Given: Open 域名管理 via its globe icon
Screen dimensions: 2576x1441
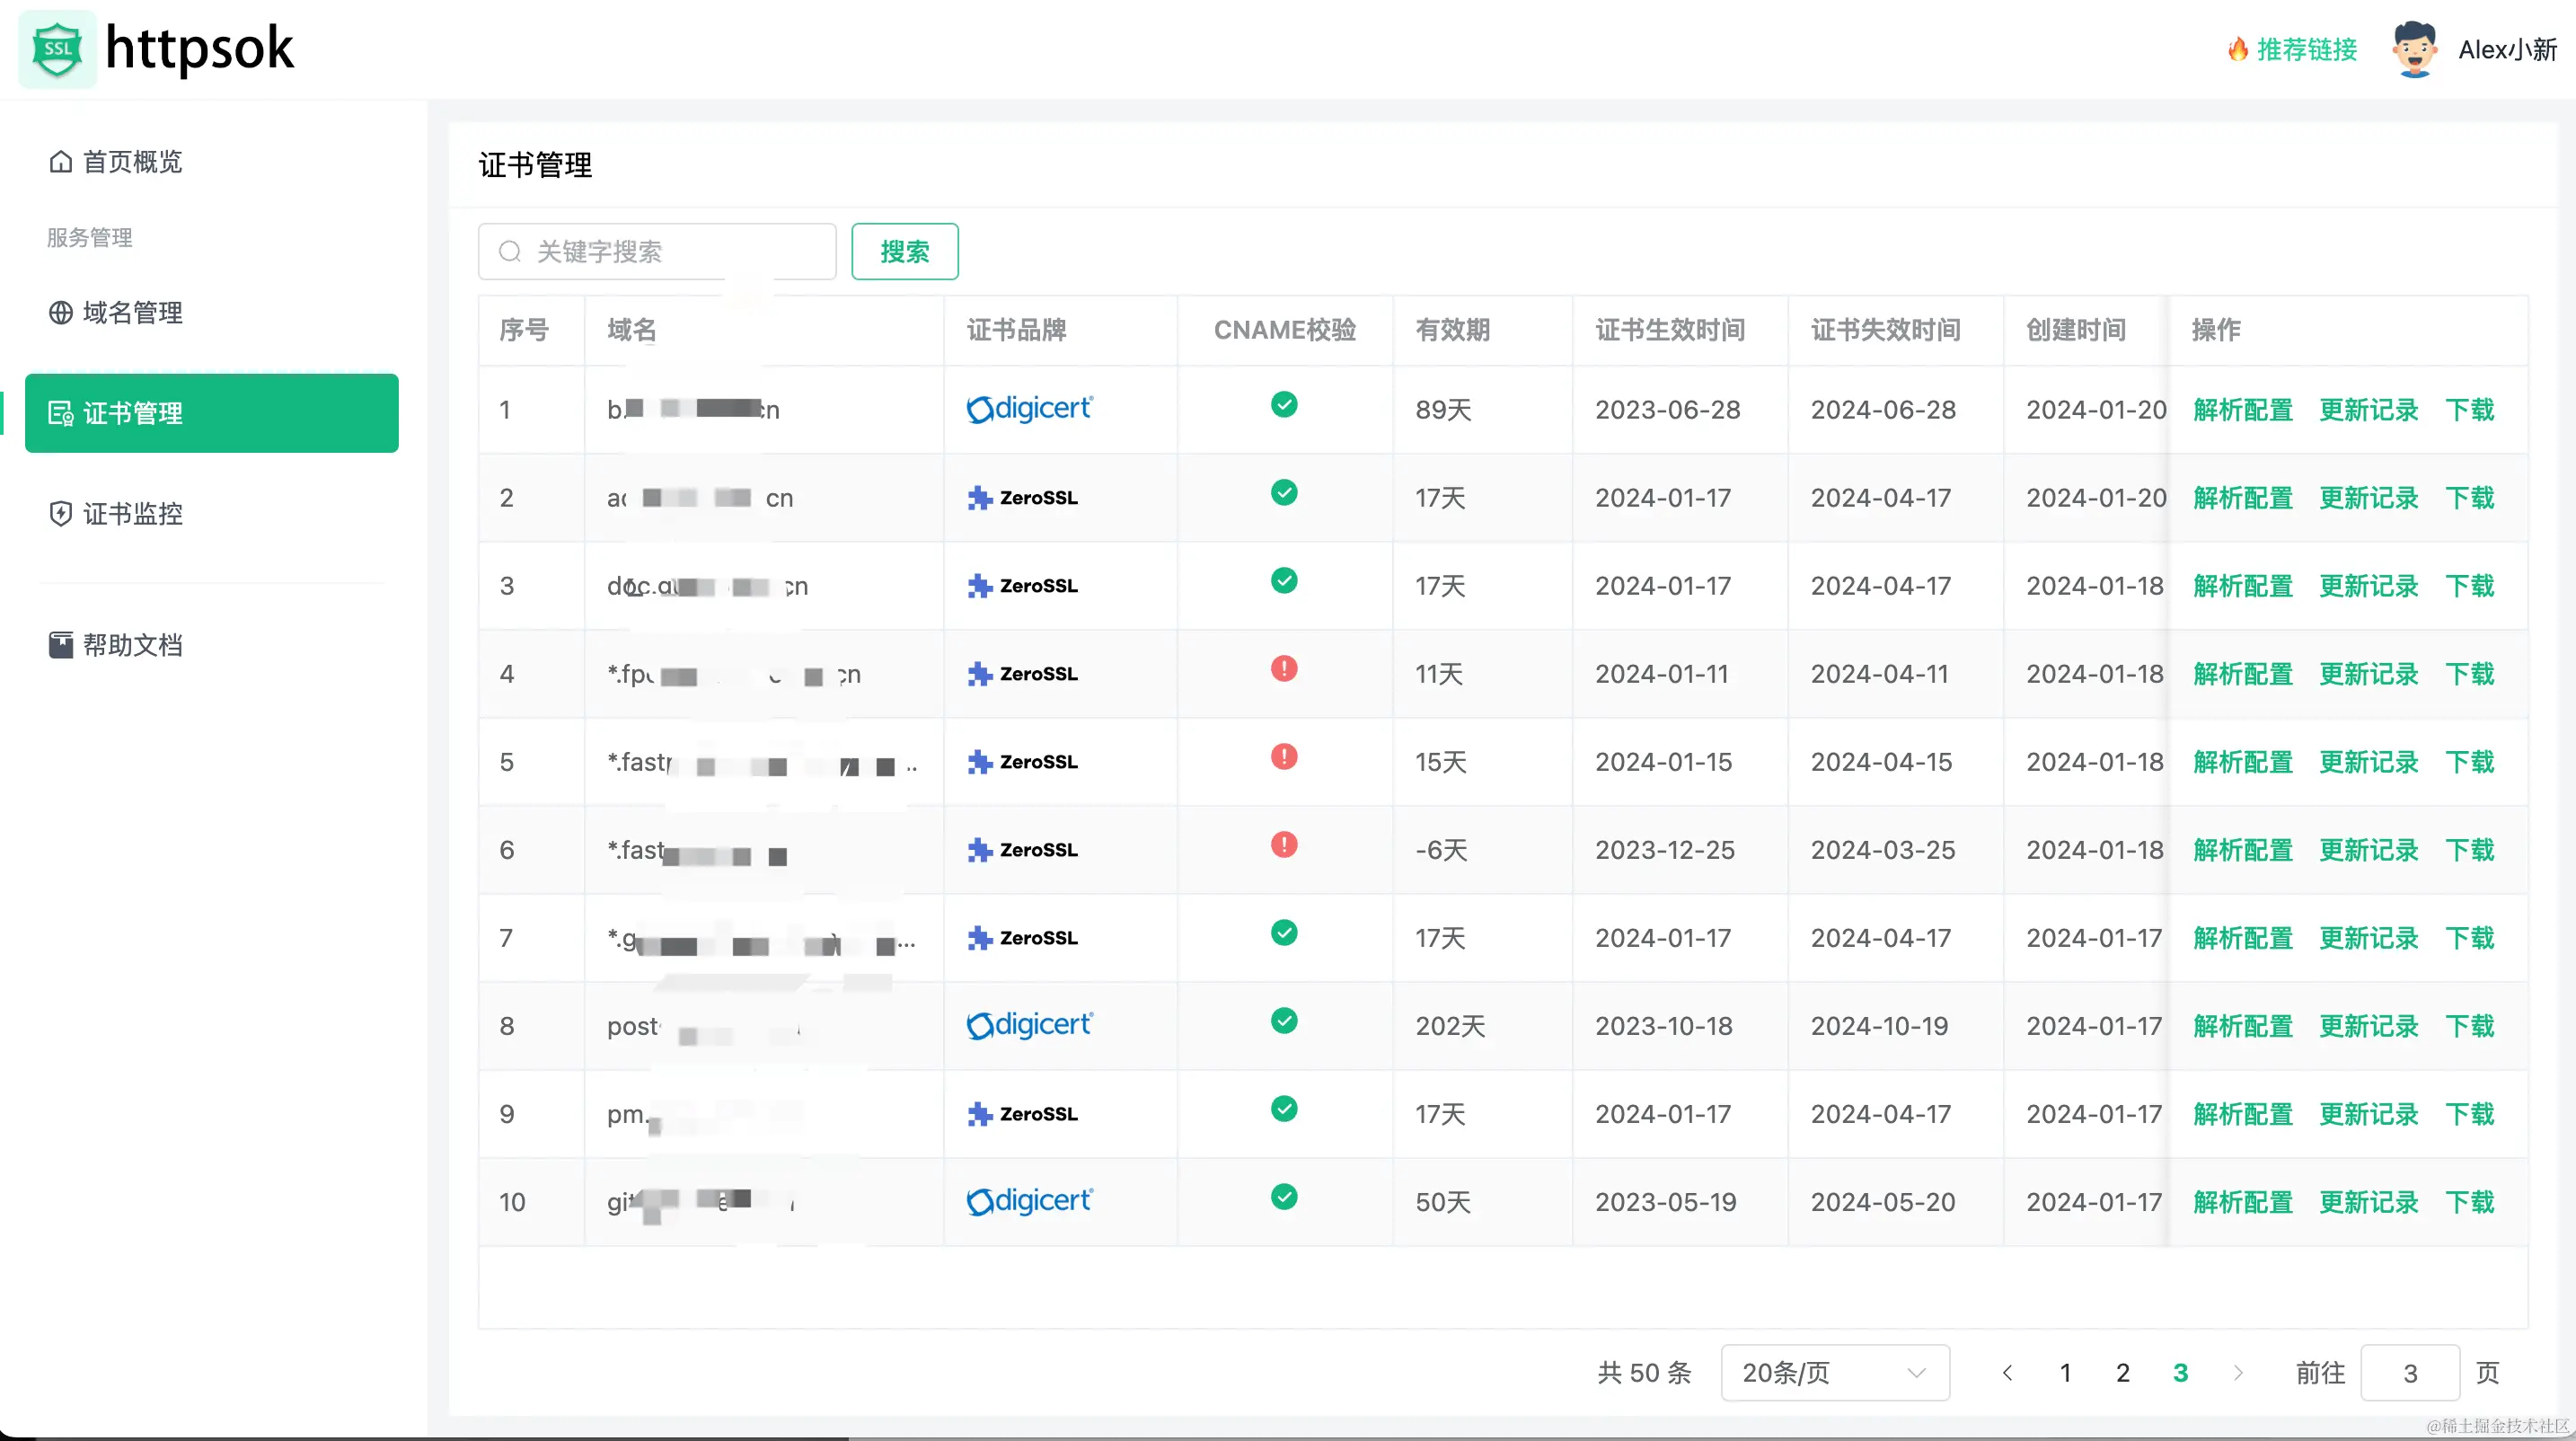Looking at the screenshot, I should tap(60, 312).
